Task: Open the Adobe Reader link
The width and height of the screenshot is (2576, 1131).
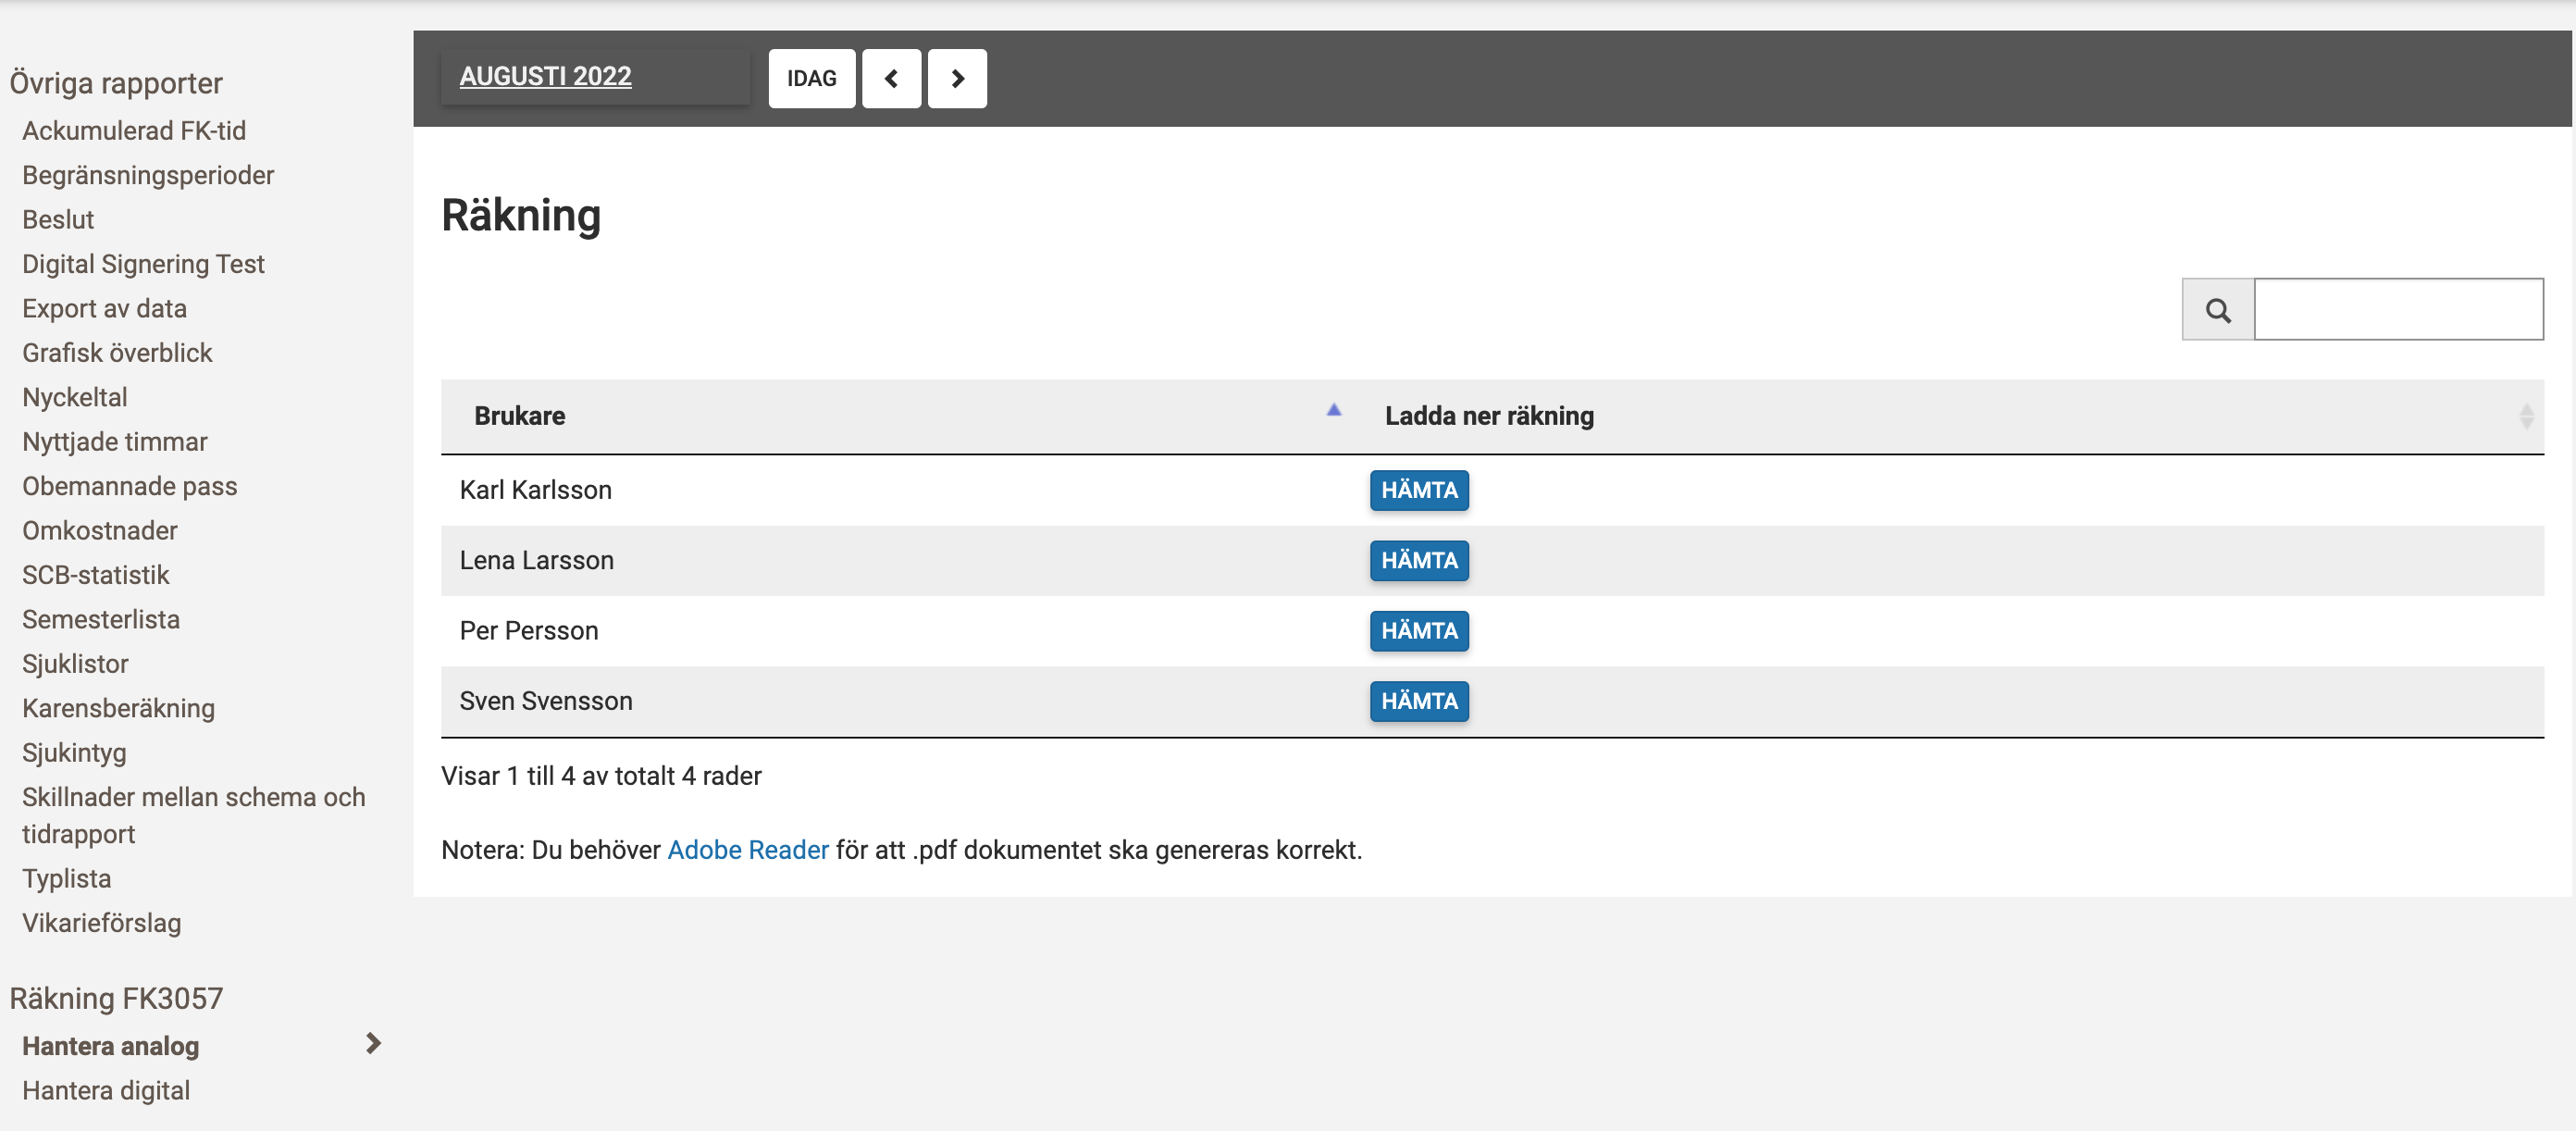Action: 747,849
